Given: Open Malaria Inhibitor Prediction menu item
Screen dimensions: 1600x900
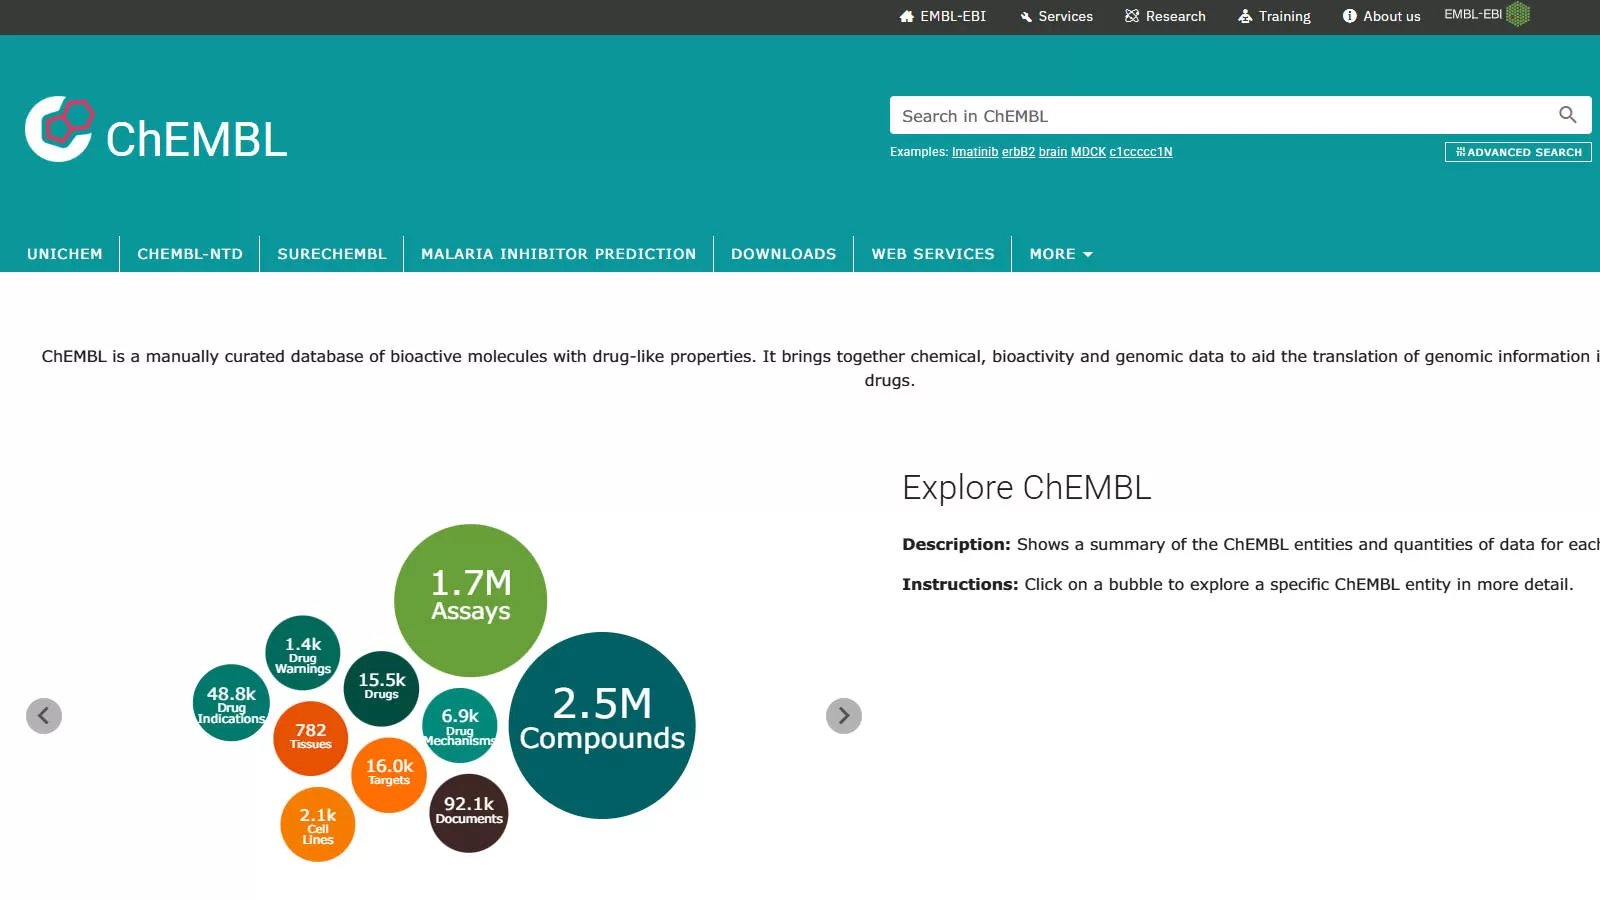Looking at the screenshot, I should tap(558, 254).
